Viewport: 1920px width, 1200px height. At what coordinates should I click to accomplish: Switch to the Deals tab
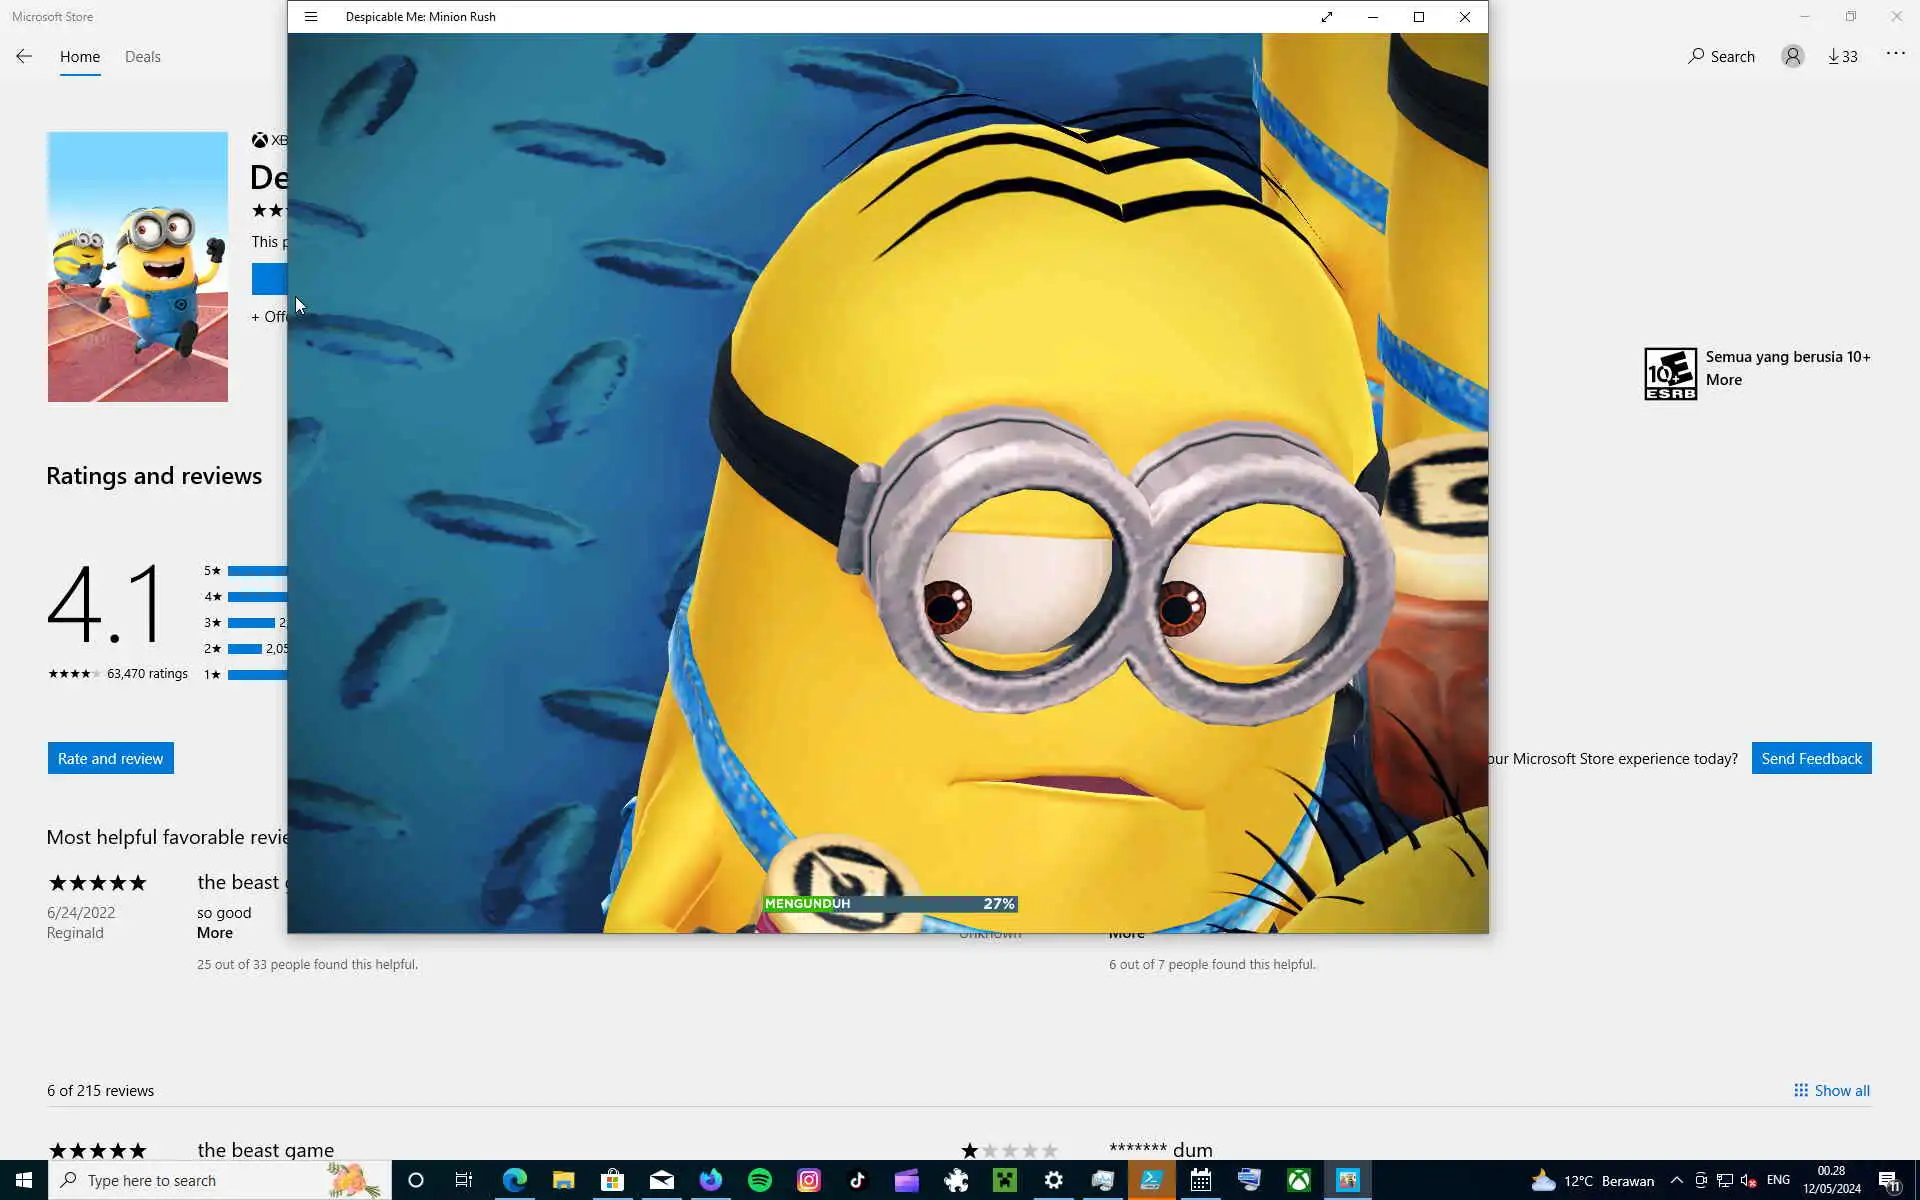coord(142,57)
